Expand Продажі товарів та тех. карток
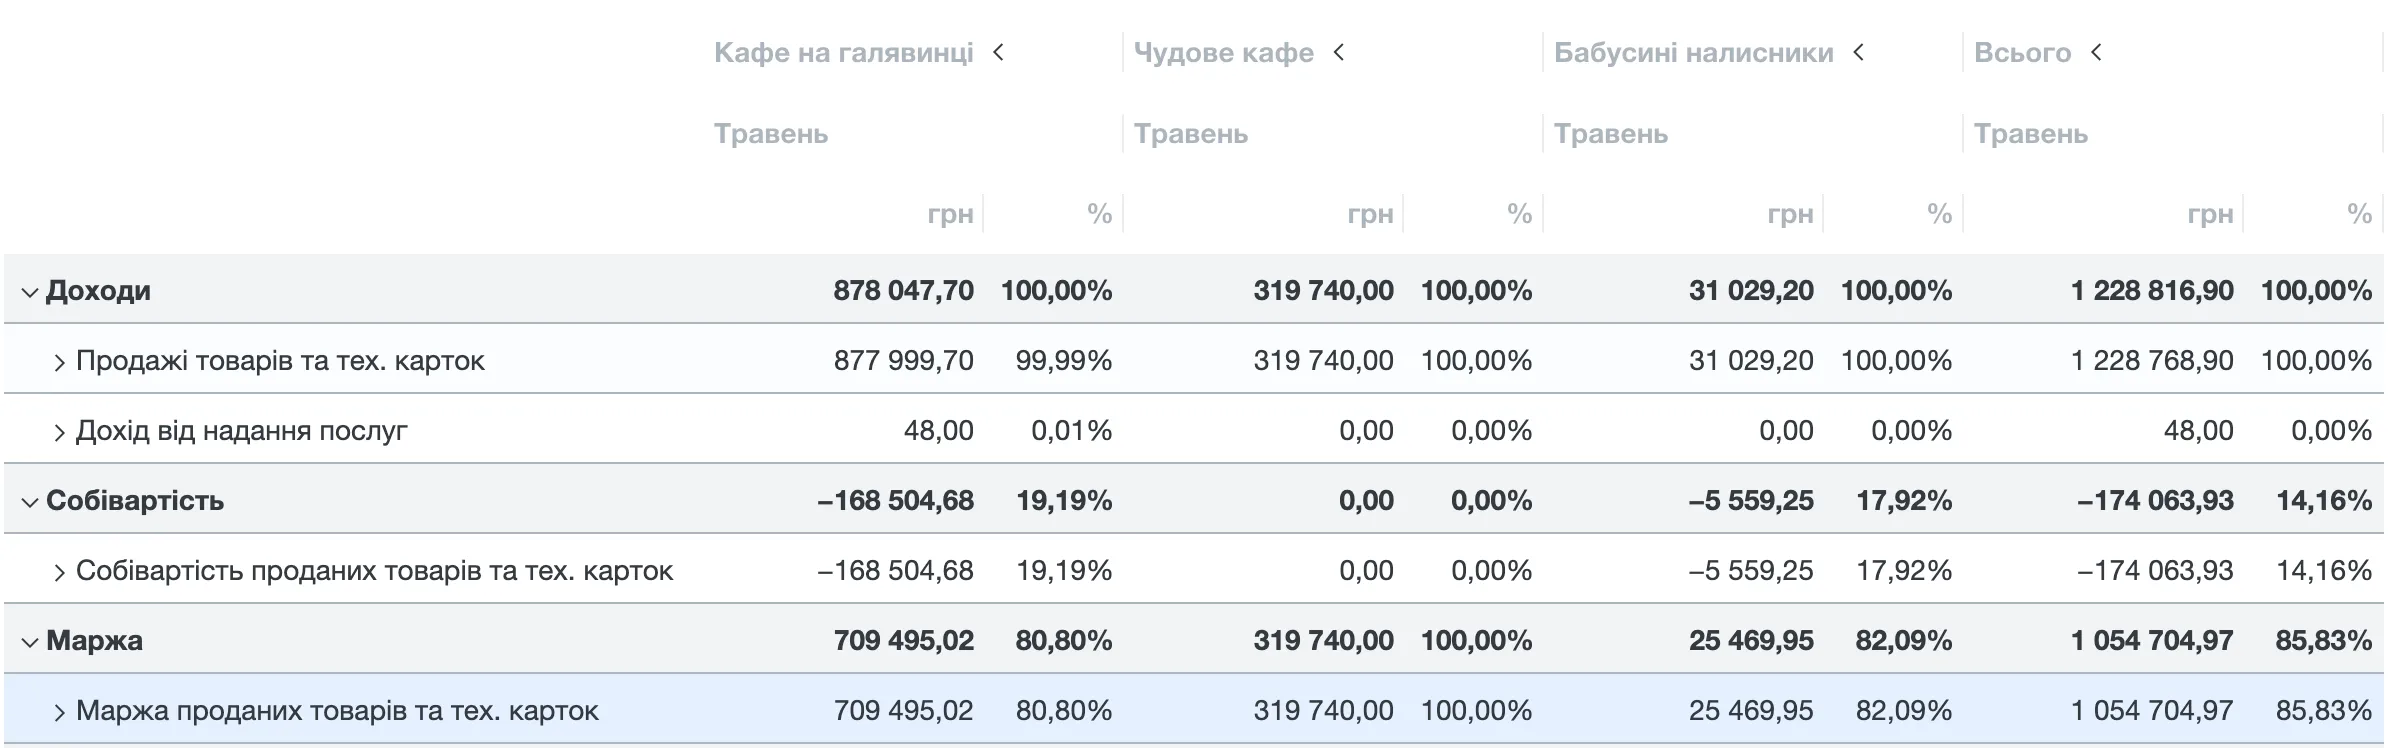The width and height of the screenshot is (2388, 748). [x=60, y=362]
